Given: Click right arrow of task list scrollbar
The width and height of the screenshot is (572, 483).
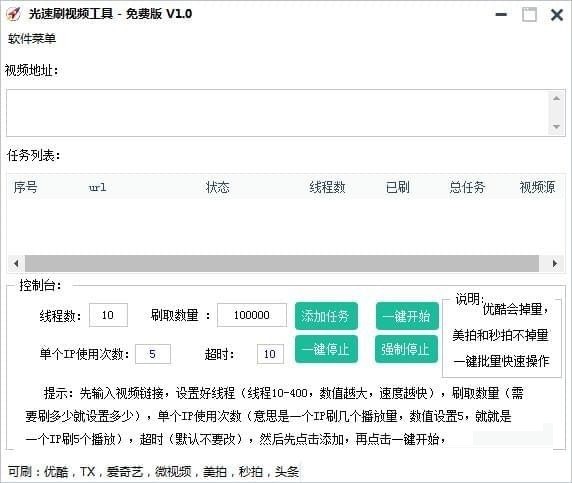Looking at the screenshot, I should pyautogui.click(x=554, y=263).
